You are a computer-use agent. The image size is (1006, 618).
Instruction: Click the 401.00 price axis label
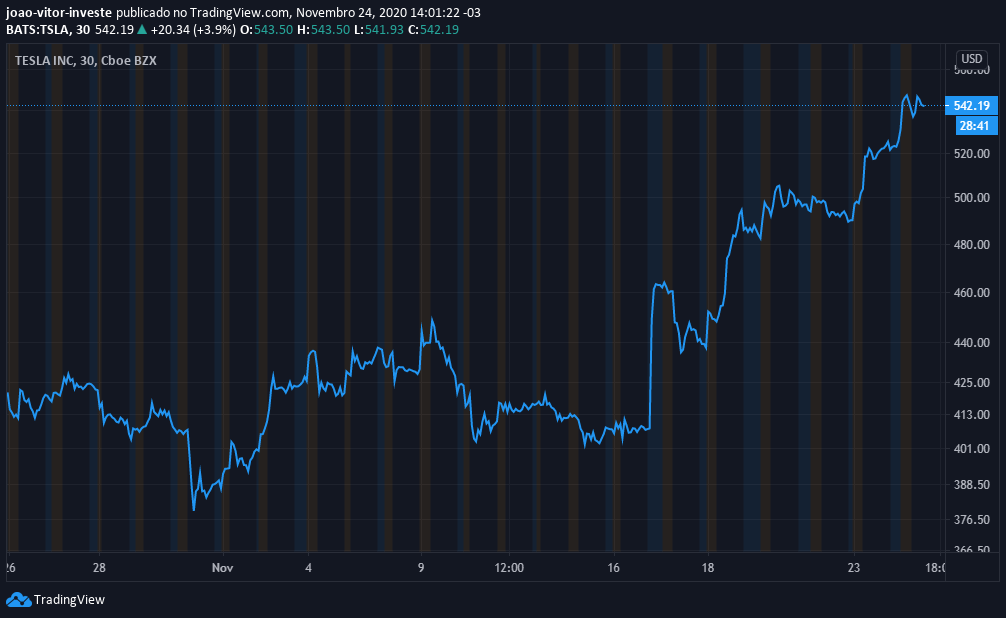point(971,449)
